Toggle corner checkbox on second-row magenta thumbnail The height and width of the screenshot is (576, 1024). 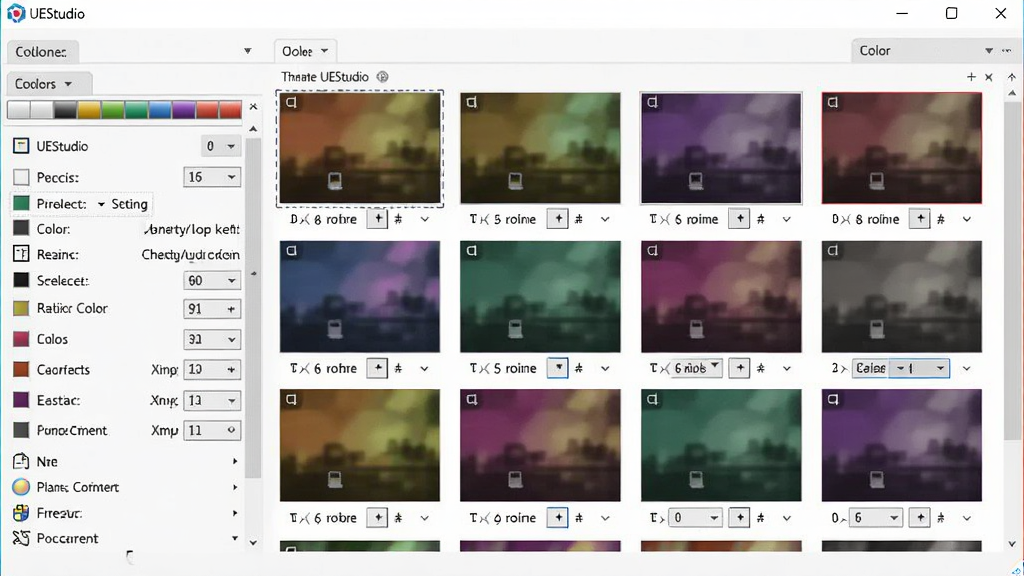[x=652, y=251]
